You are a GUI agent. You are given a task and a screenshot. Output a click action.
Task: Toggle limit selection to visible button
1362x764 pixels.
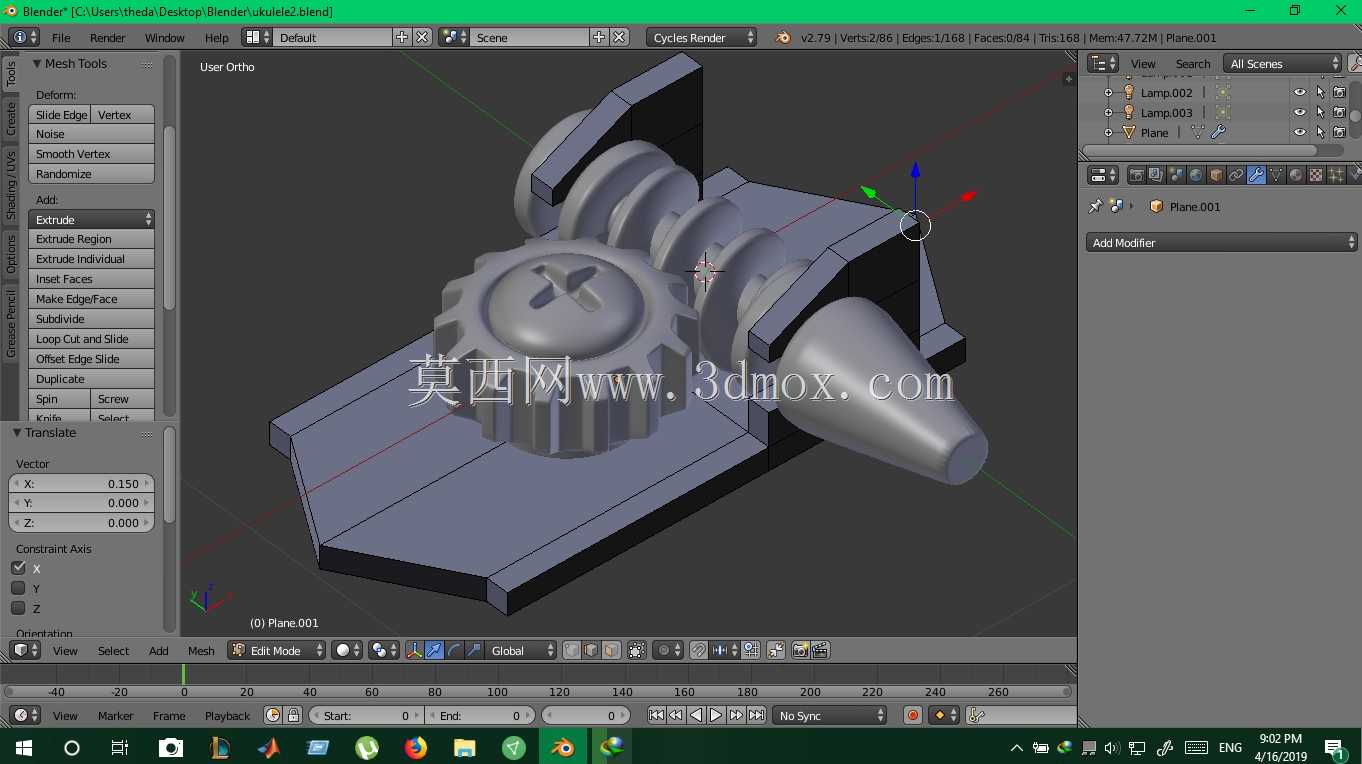tap(637, 650)
